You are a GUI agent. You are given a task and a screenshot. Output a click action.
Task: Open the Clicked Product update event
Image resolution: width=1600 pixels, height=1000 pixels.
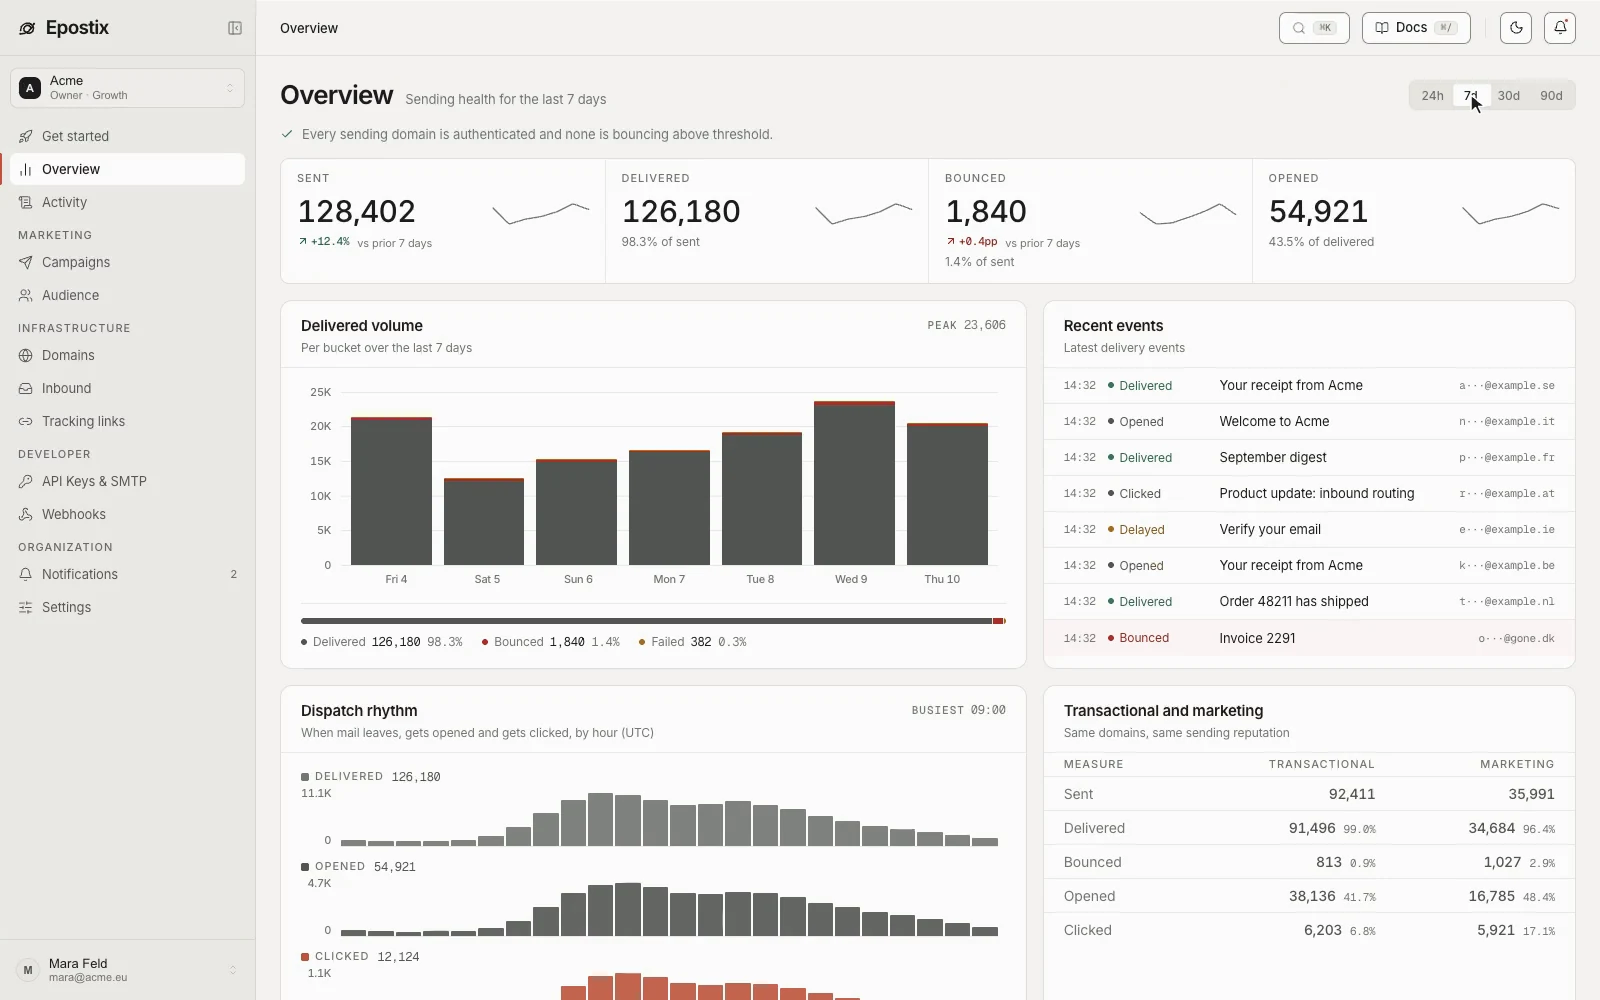pyautogui.click(x=1309, y=494)
